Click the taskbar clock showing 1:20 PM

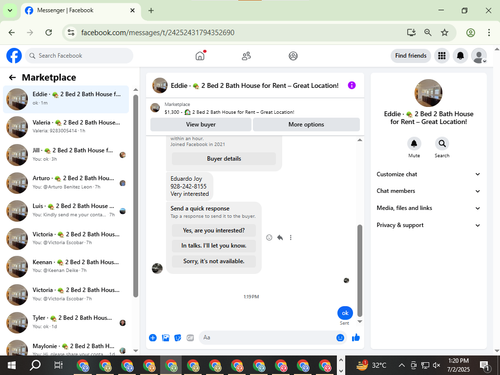(x=458, y=365)
